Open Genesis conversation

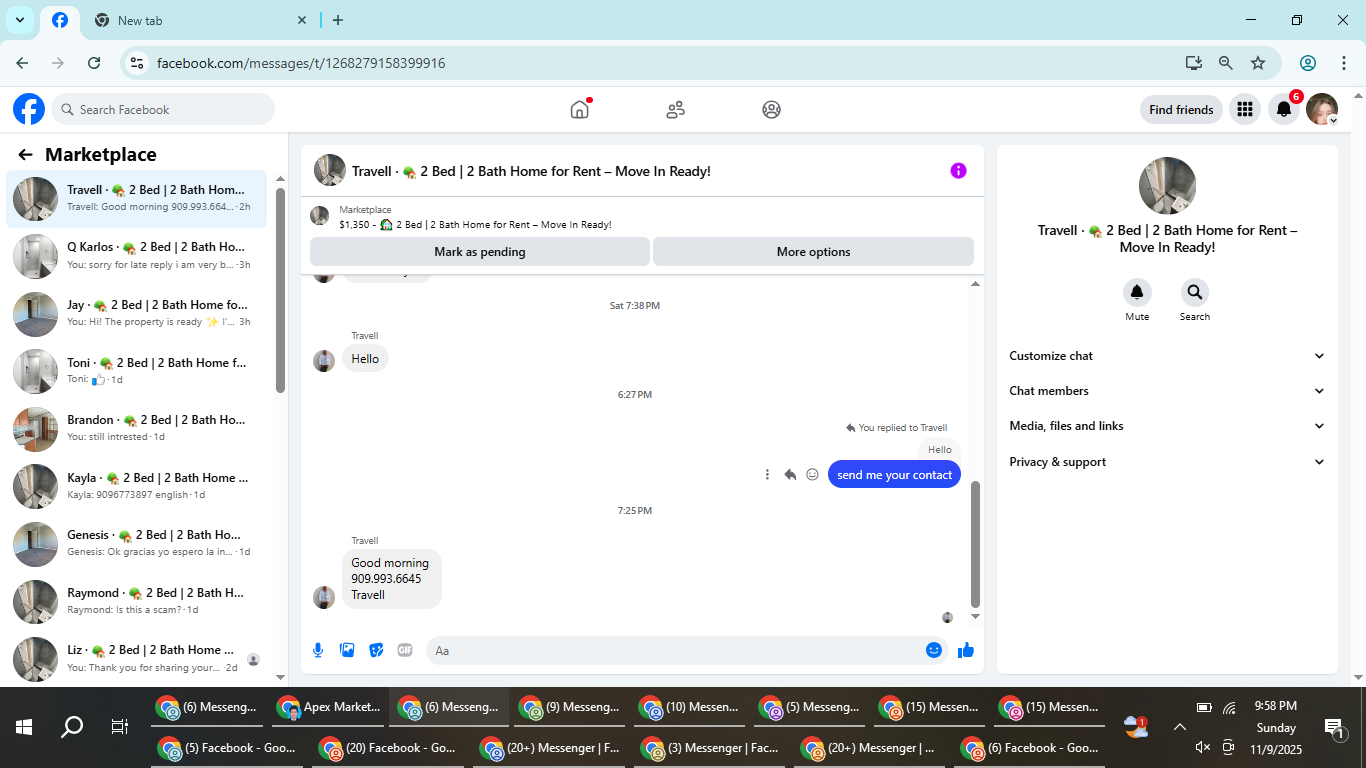pos(137,544)
